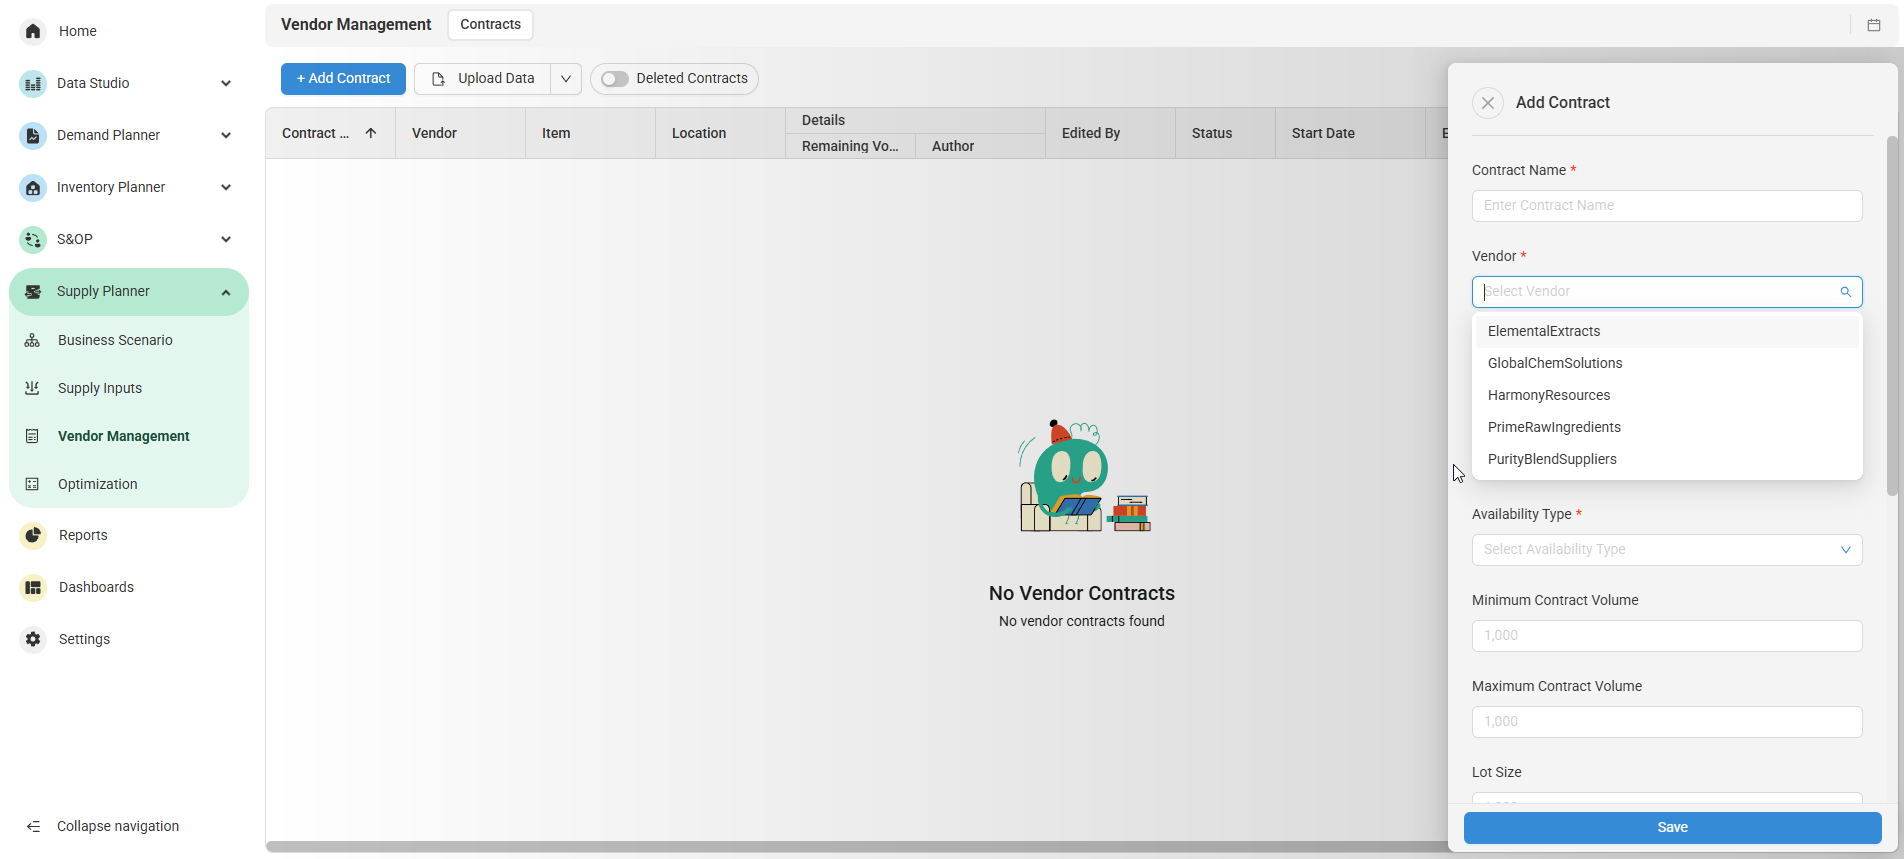Screen dimensions: 1904x859
Task: Click the Optimization icon in sidebar
Action: pyautogui.click(x=32, y=484)
